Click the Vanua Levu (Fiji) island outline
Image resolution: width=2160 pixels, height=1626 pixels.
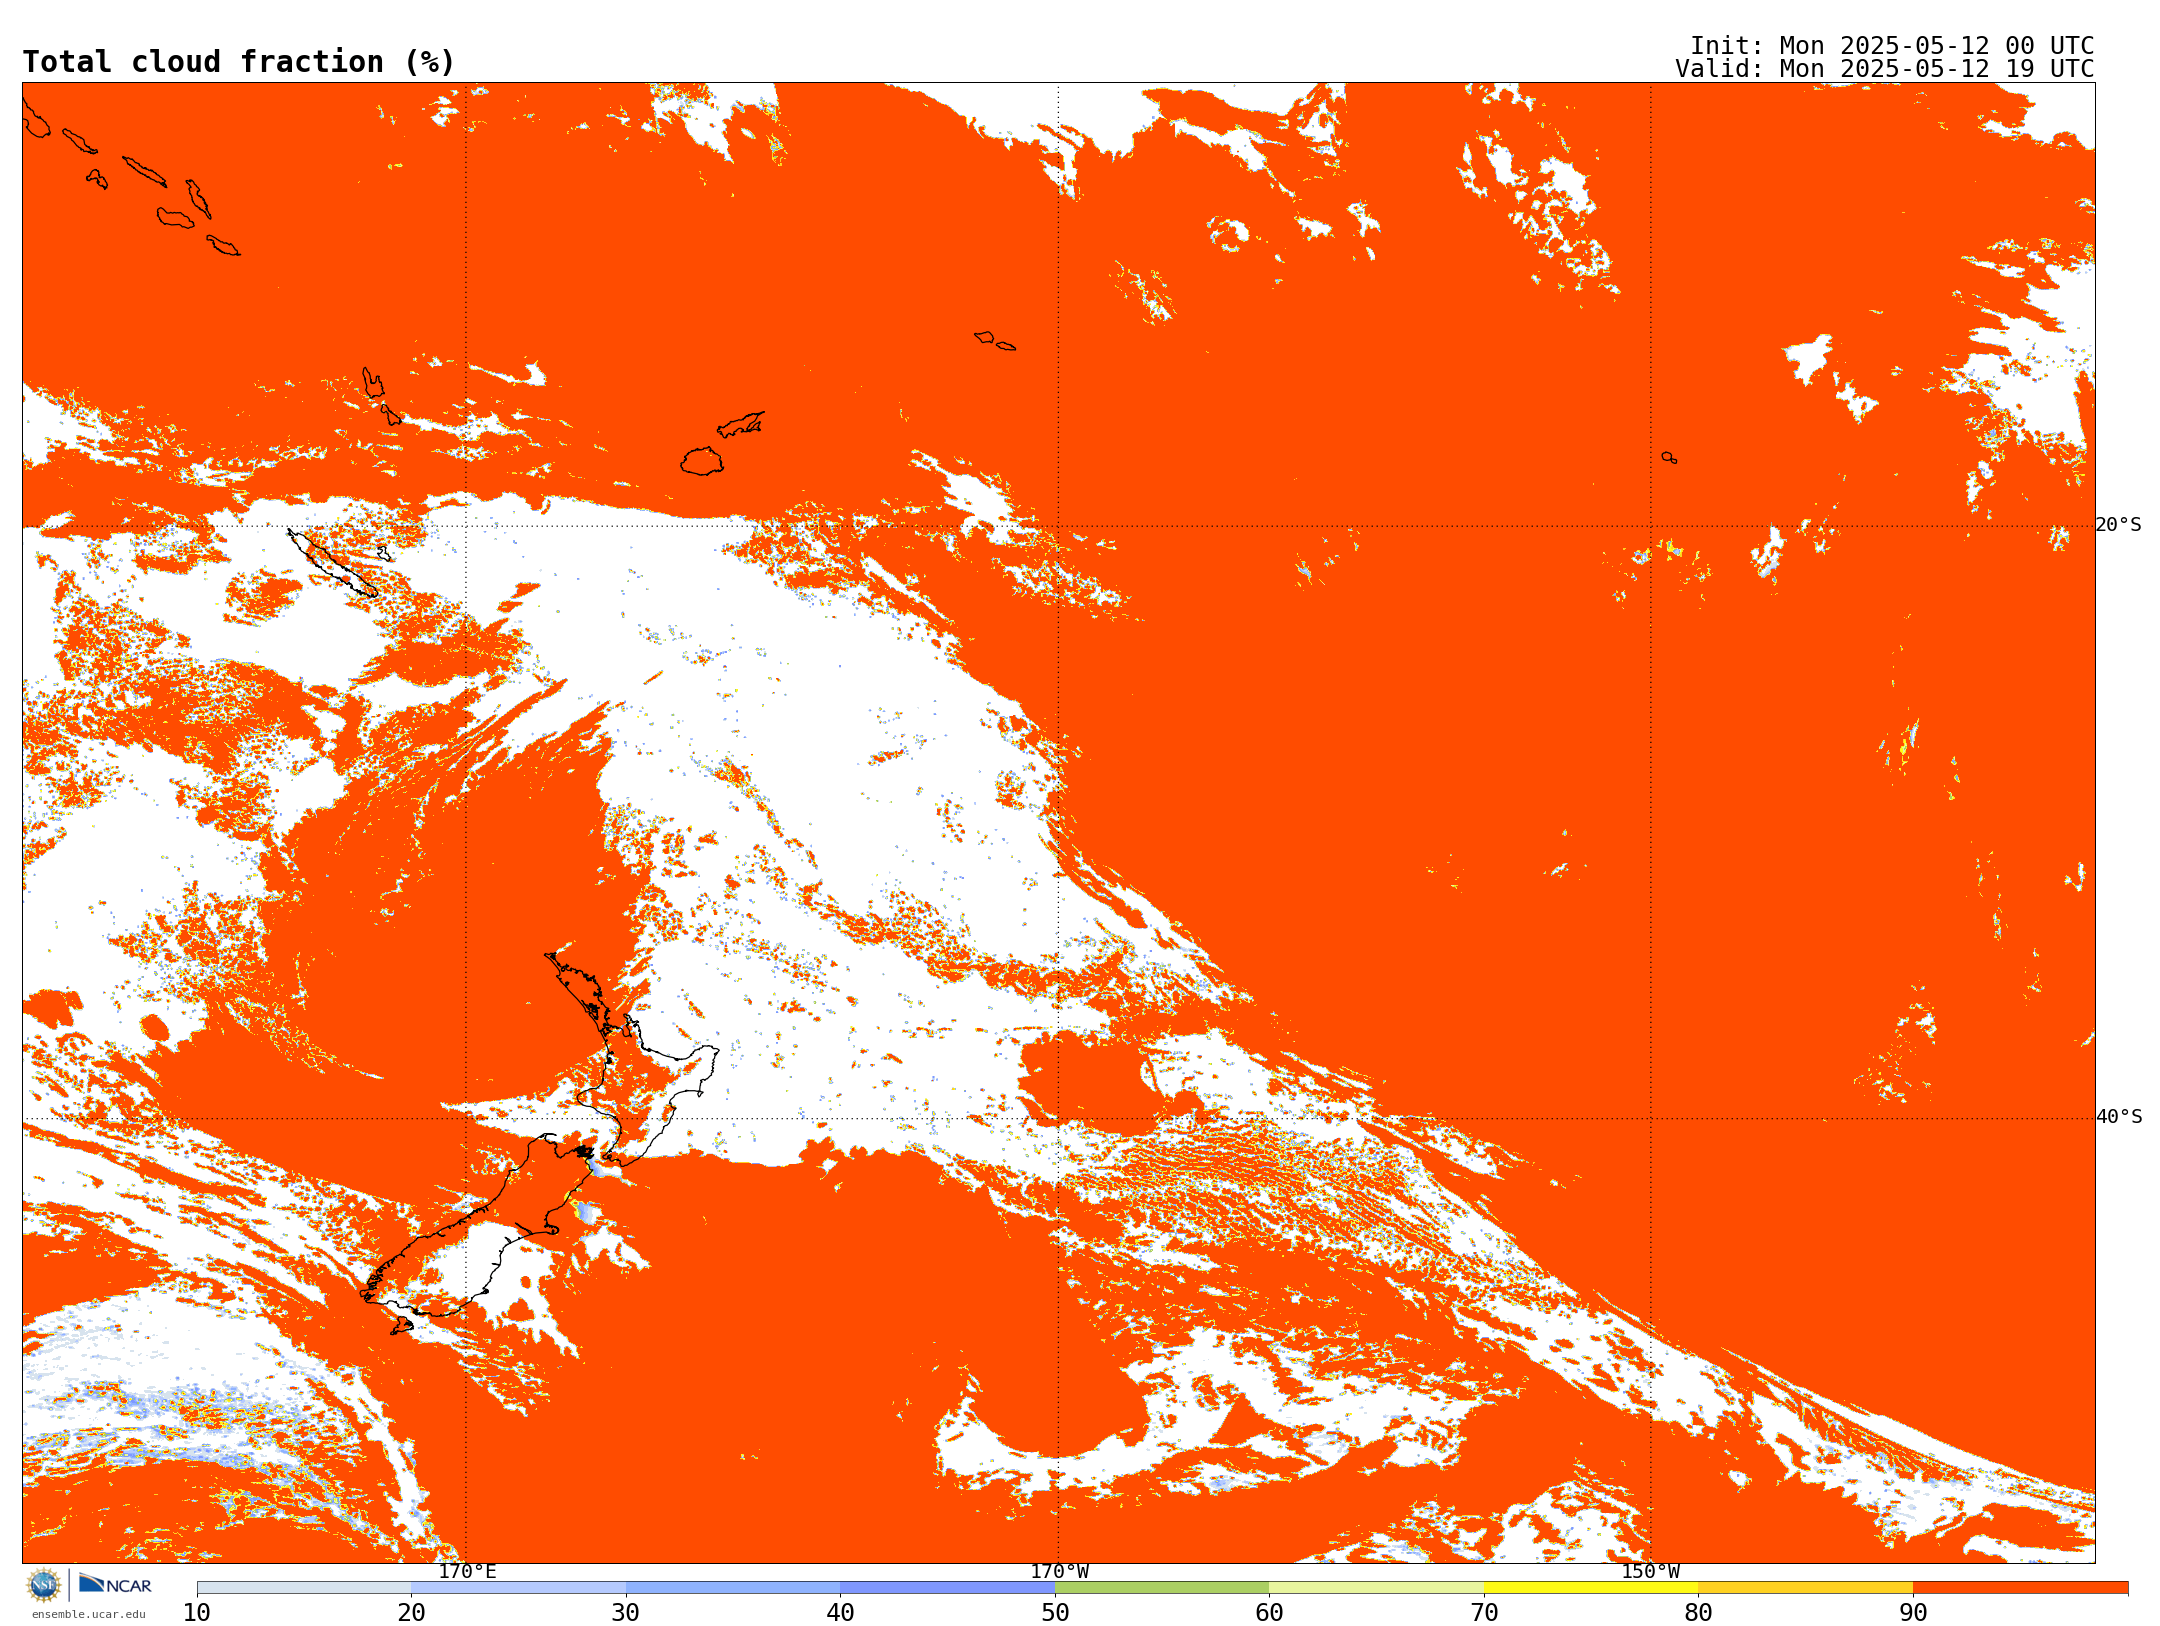coord(741,424)
